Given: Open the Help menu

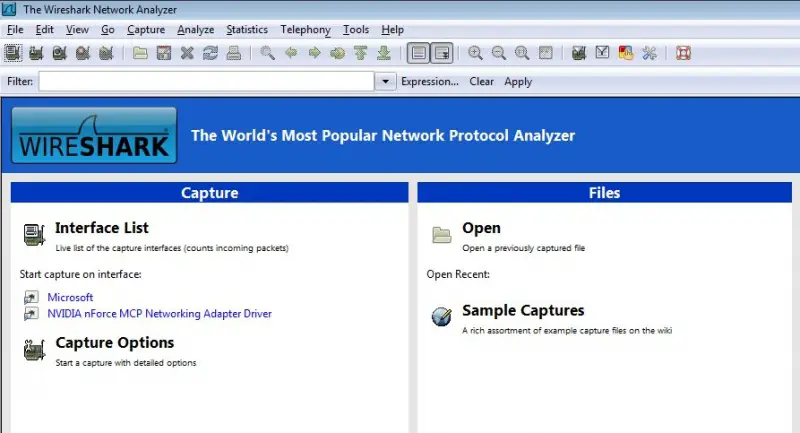Looking at the screenshot, I should tap(392, 30).
